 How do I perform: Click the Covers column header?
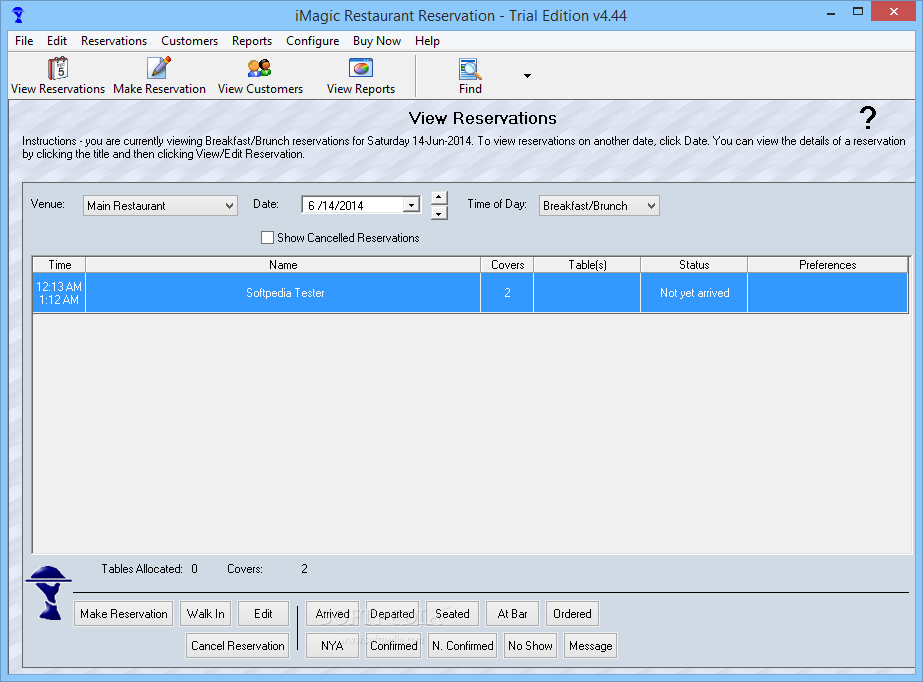click(507, 265)
